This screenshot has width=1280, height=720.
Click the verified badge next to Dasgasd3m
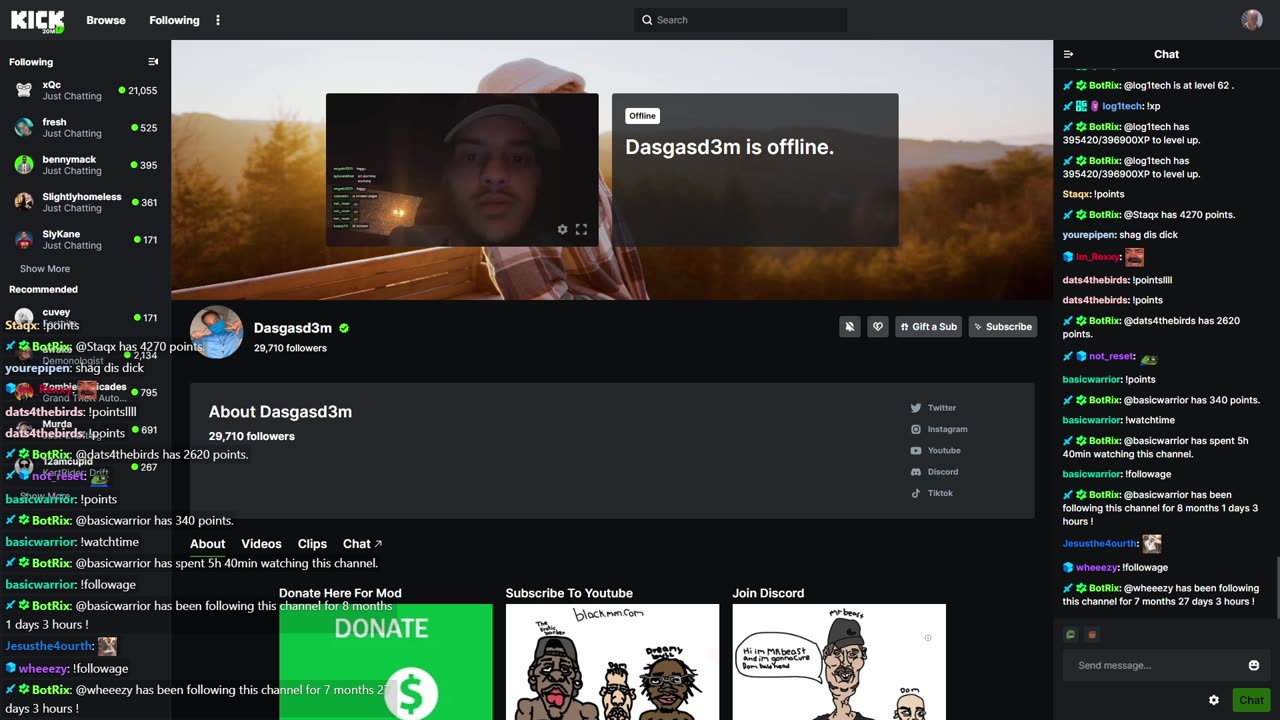344,328
